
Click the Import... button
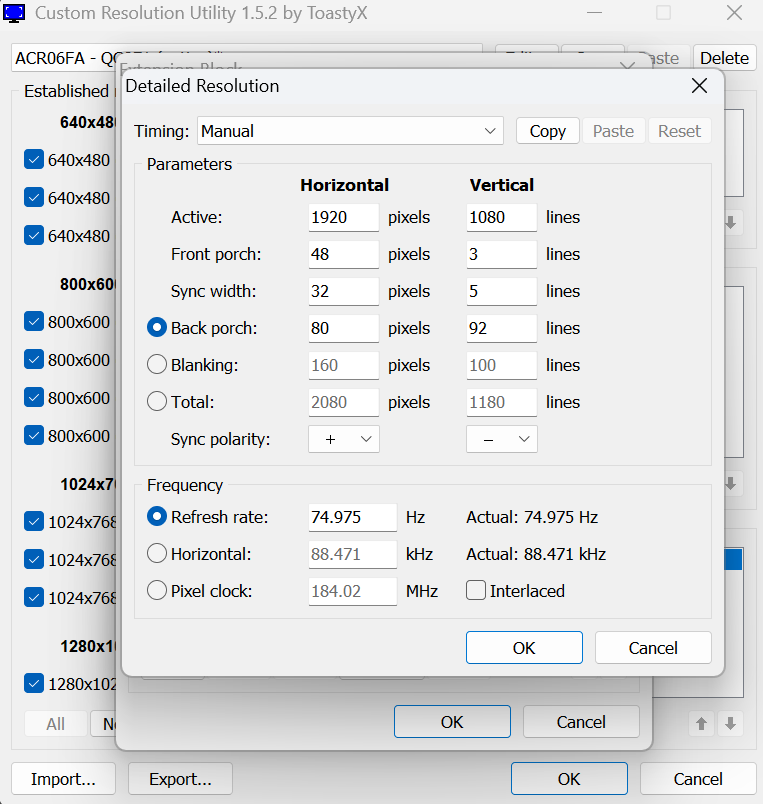(63, 779)
